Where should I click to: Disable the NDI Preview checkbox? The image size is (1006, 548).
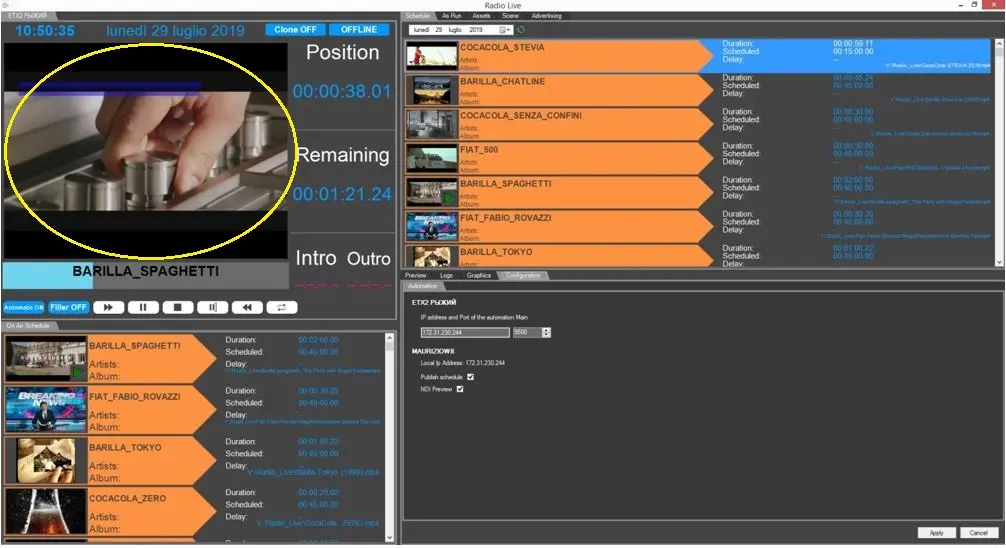pyautogui.click(x=460, y=389)
